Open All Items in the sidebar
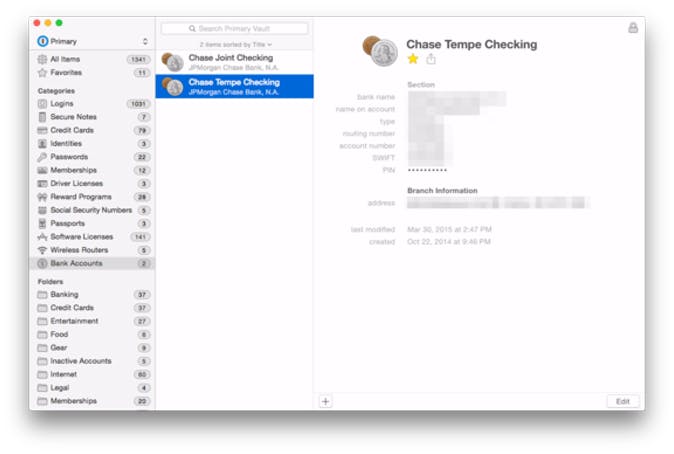 (x=92, y=59)
